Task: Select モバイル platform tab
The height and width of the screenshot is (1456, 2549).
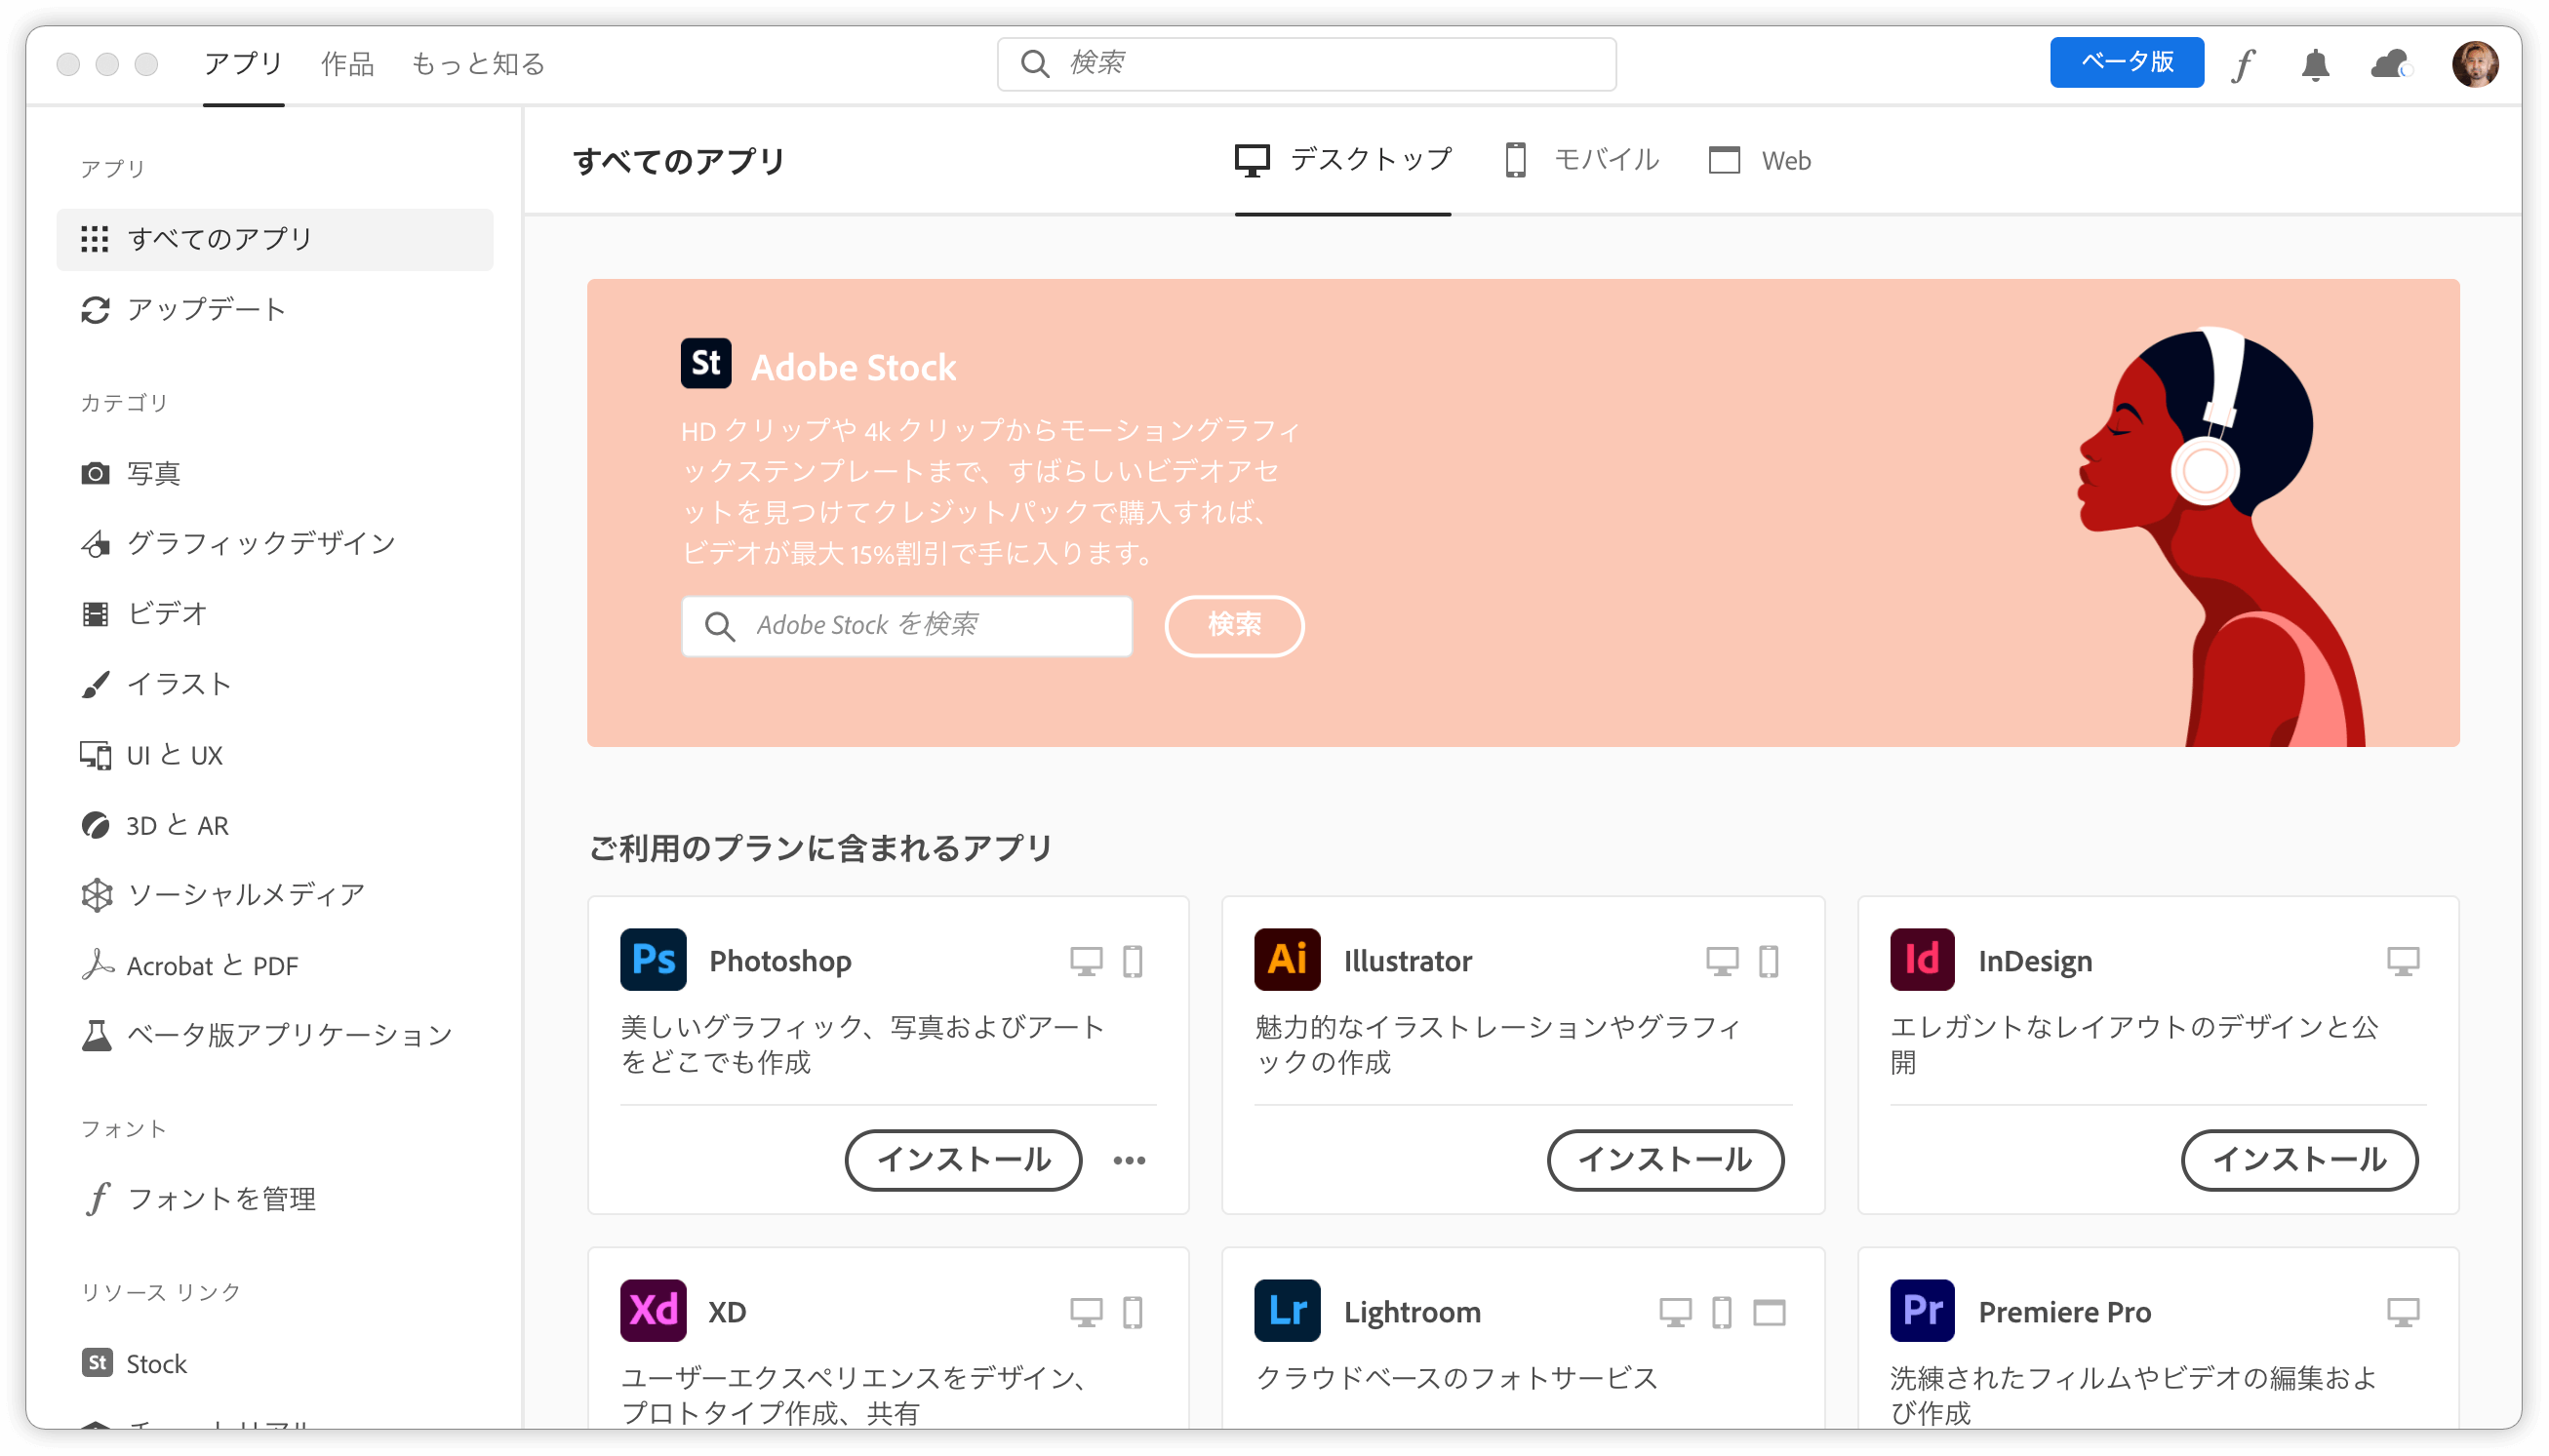Action: 1581,160
